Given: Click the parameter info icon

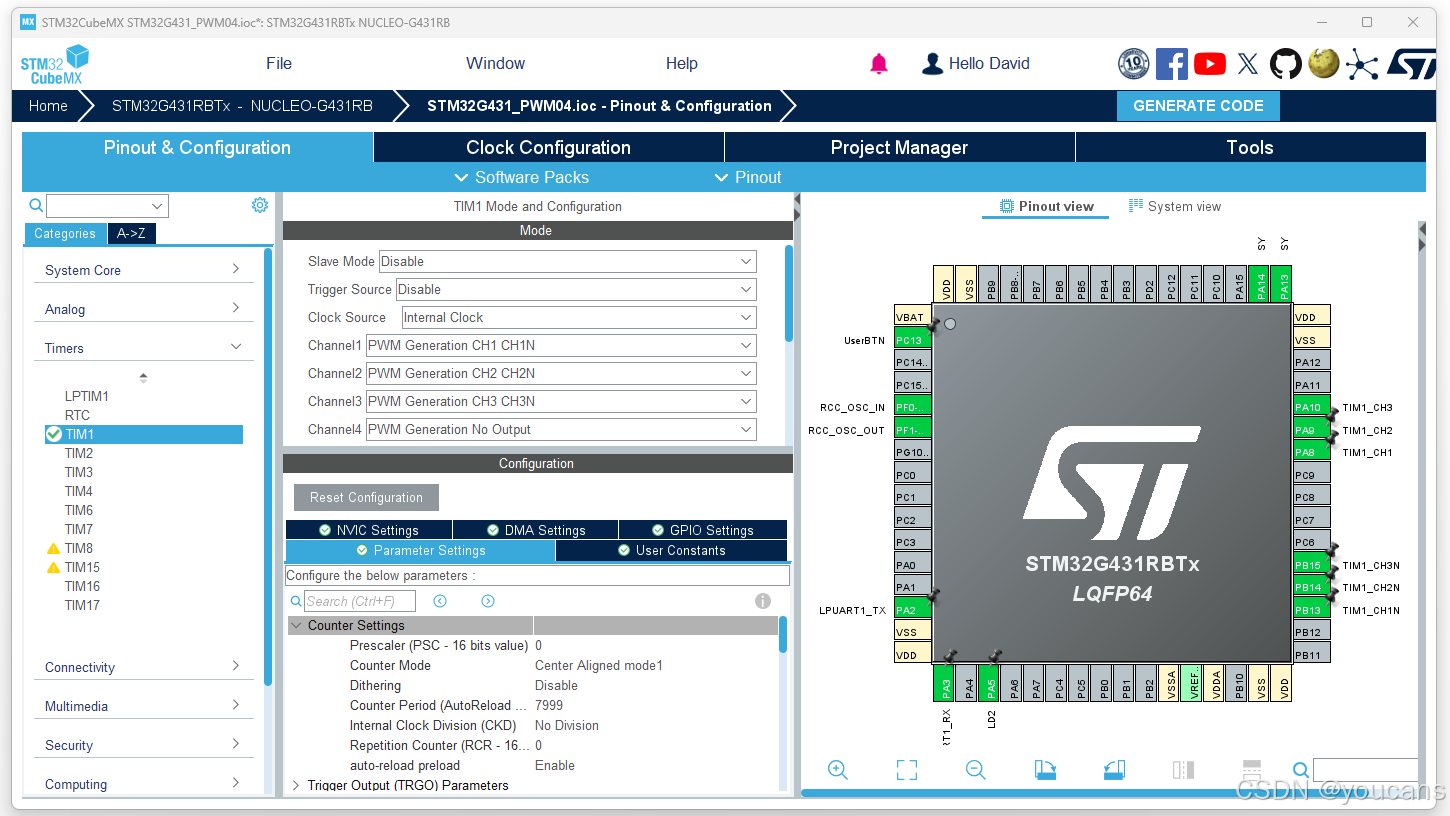Looking at the screenshot, I should pyautogui.click(x=763, y=601).
